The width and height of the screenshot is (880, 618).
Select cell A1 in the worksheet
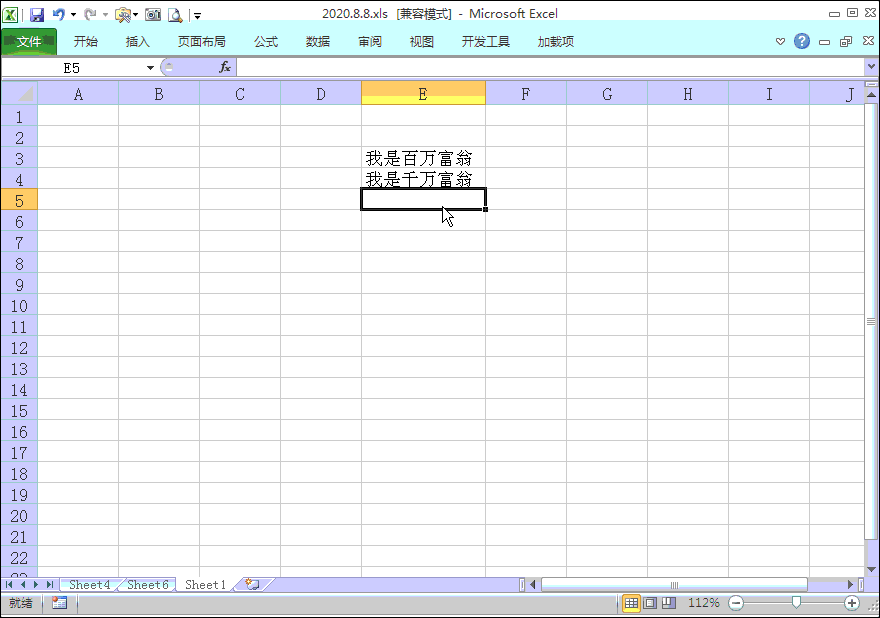click(78, 116)
